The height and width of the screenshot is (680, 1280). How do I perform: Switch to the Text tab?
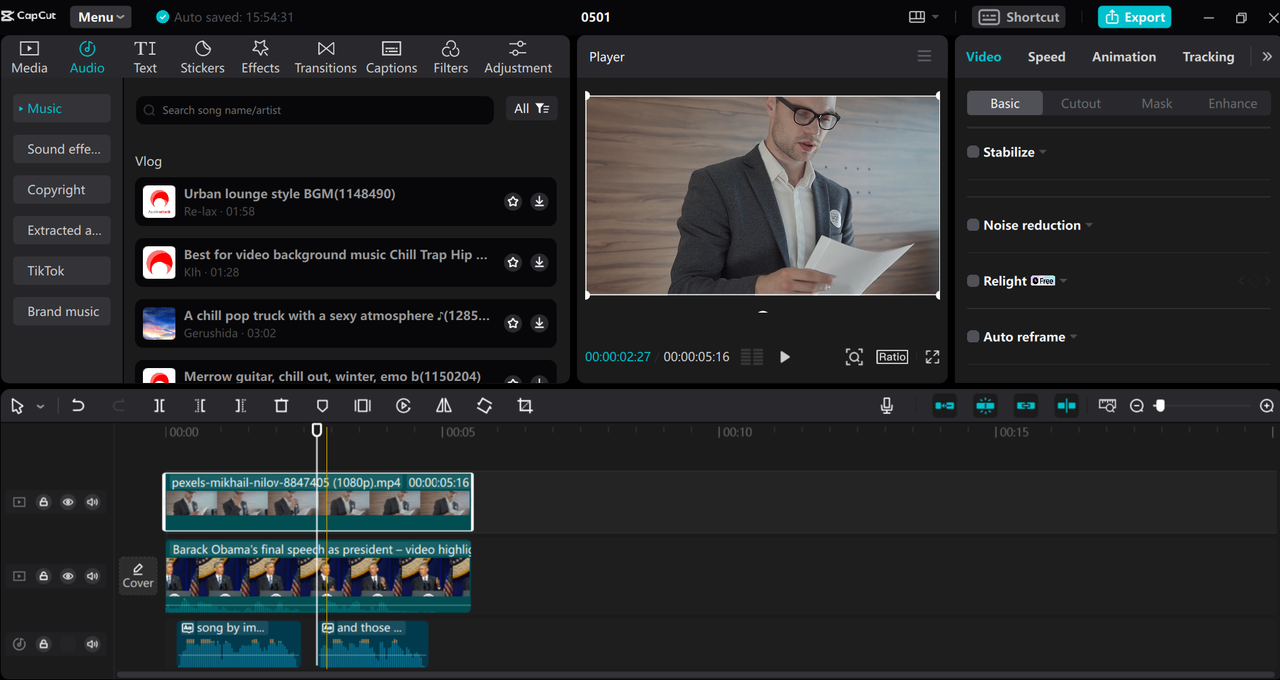[x=145, y=57]
